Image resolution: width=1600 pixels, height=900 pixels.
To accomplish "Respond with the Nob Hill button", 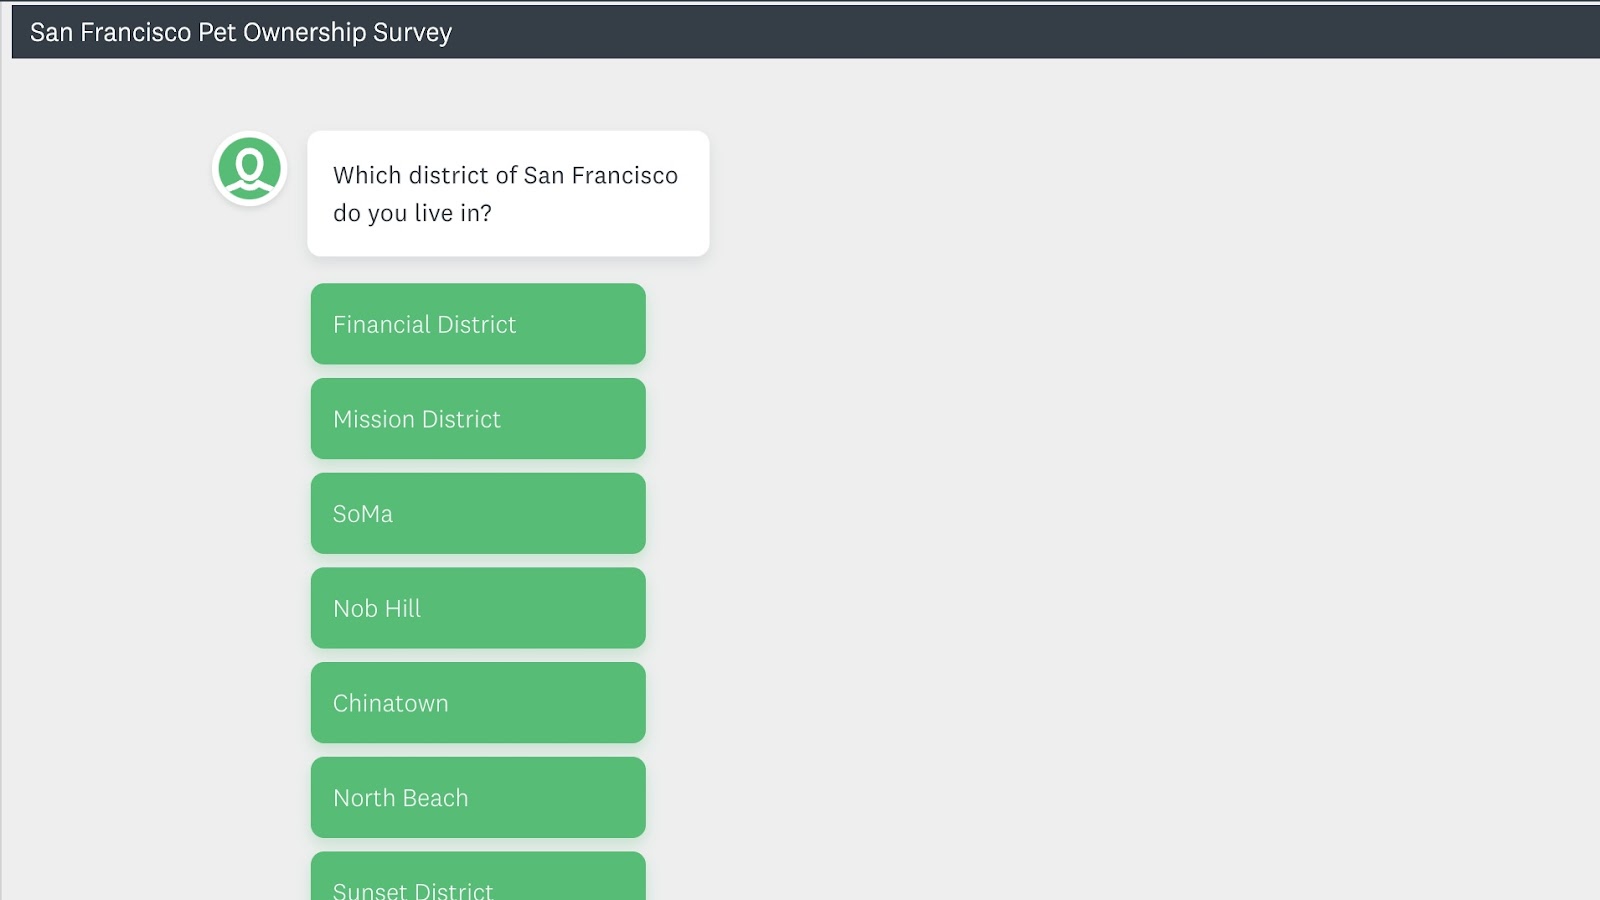I will pyautogui.click(x=478, y=608).
